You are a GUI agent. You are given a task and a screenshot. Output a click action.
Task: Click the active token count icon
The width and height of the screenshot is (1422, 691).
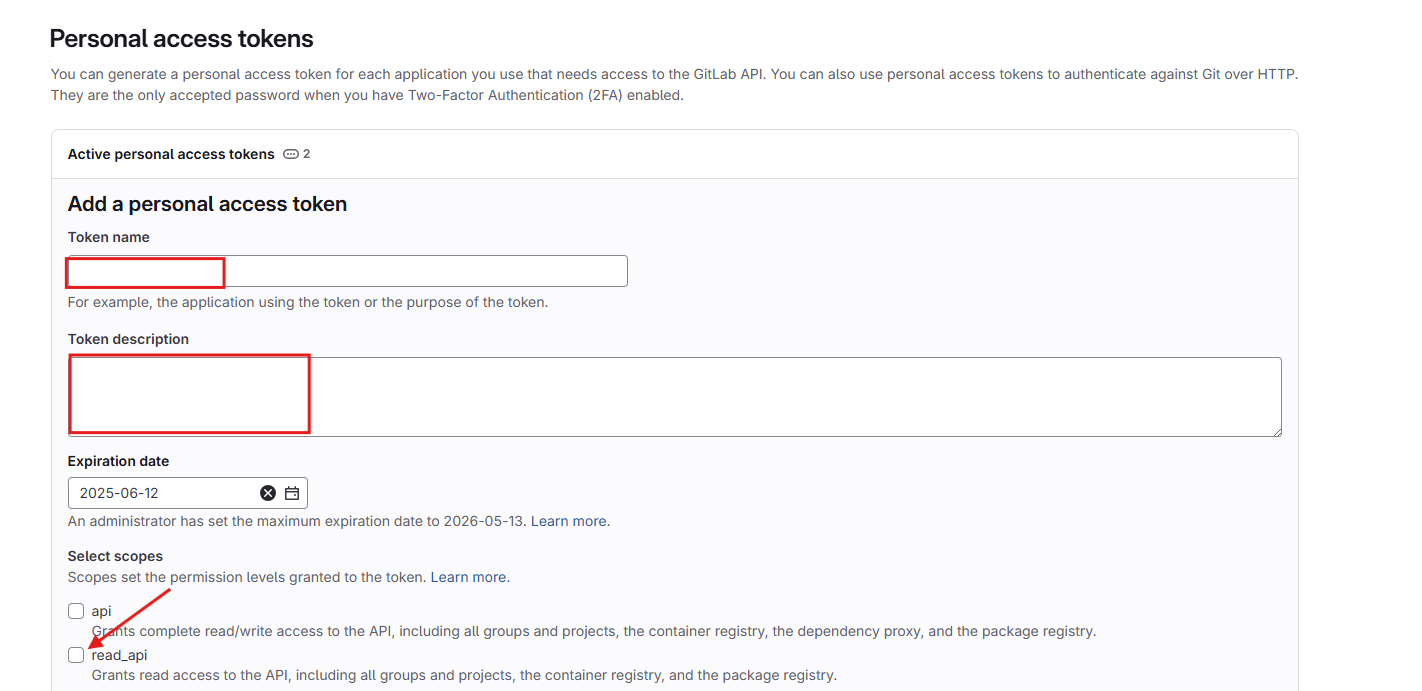[x=291, y=154]
